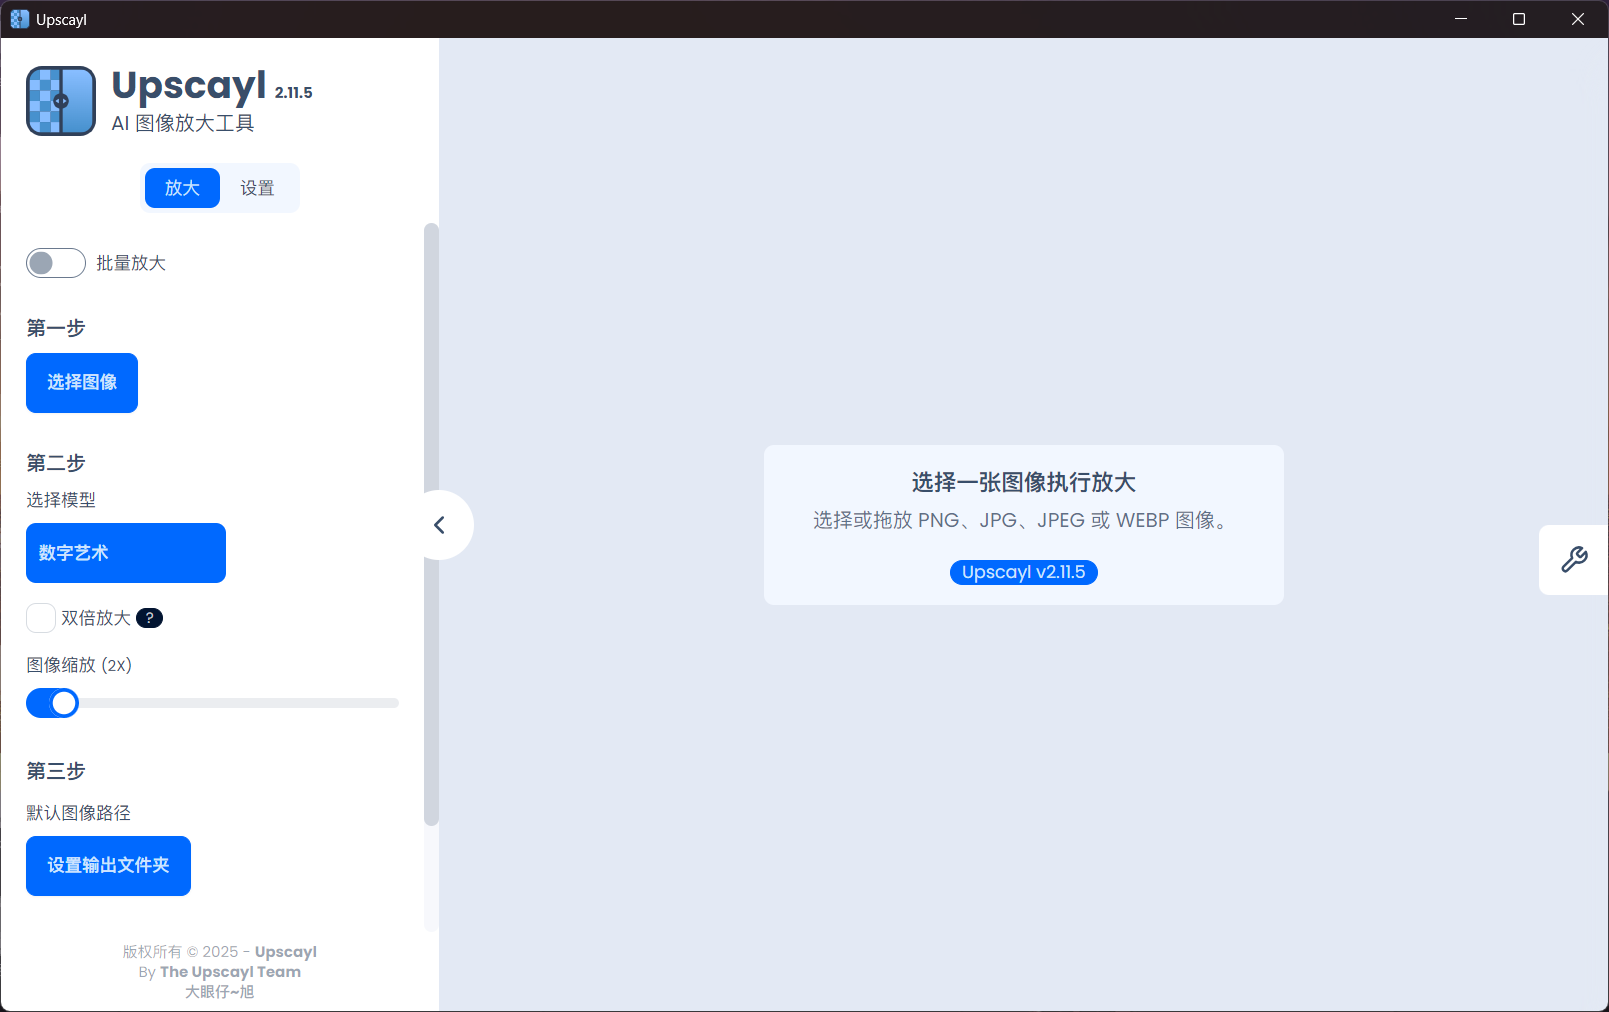Collapse the sidebar with the chevron arrow
The width and height of the screenshot is (1609, 1012).
(x=440, y=525)
